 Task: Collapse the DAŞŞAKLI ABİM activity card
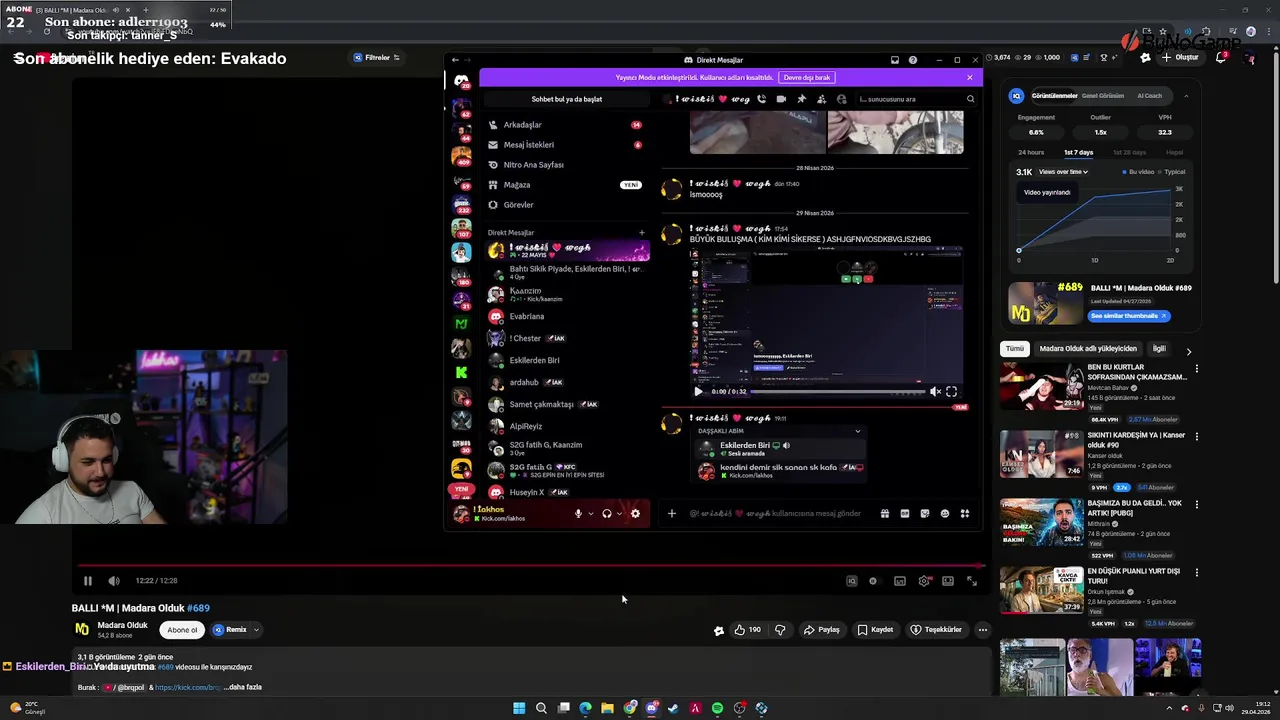(857, 431)
